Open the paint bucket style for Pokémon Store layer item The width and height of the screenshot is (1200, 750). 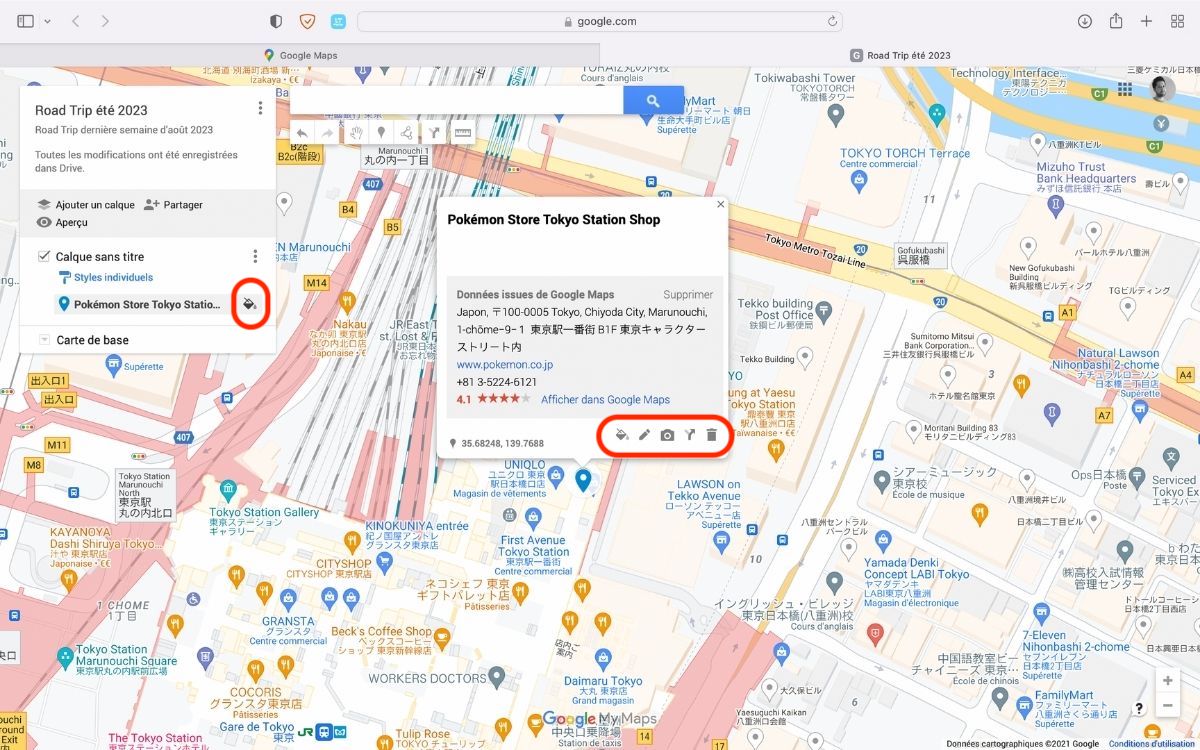[249, 304]
